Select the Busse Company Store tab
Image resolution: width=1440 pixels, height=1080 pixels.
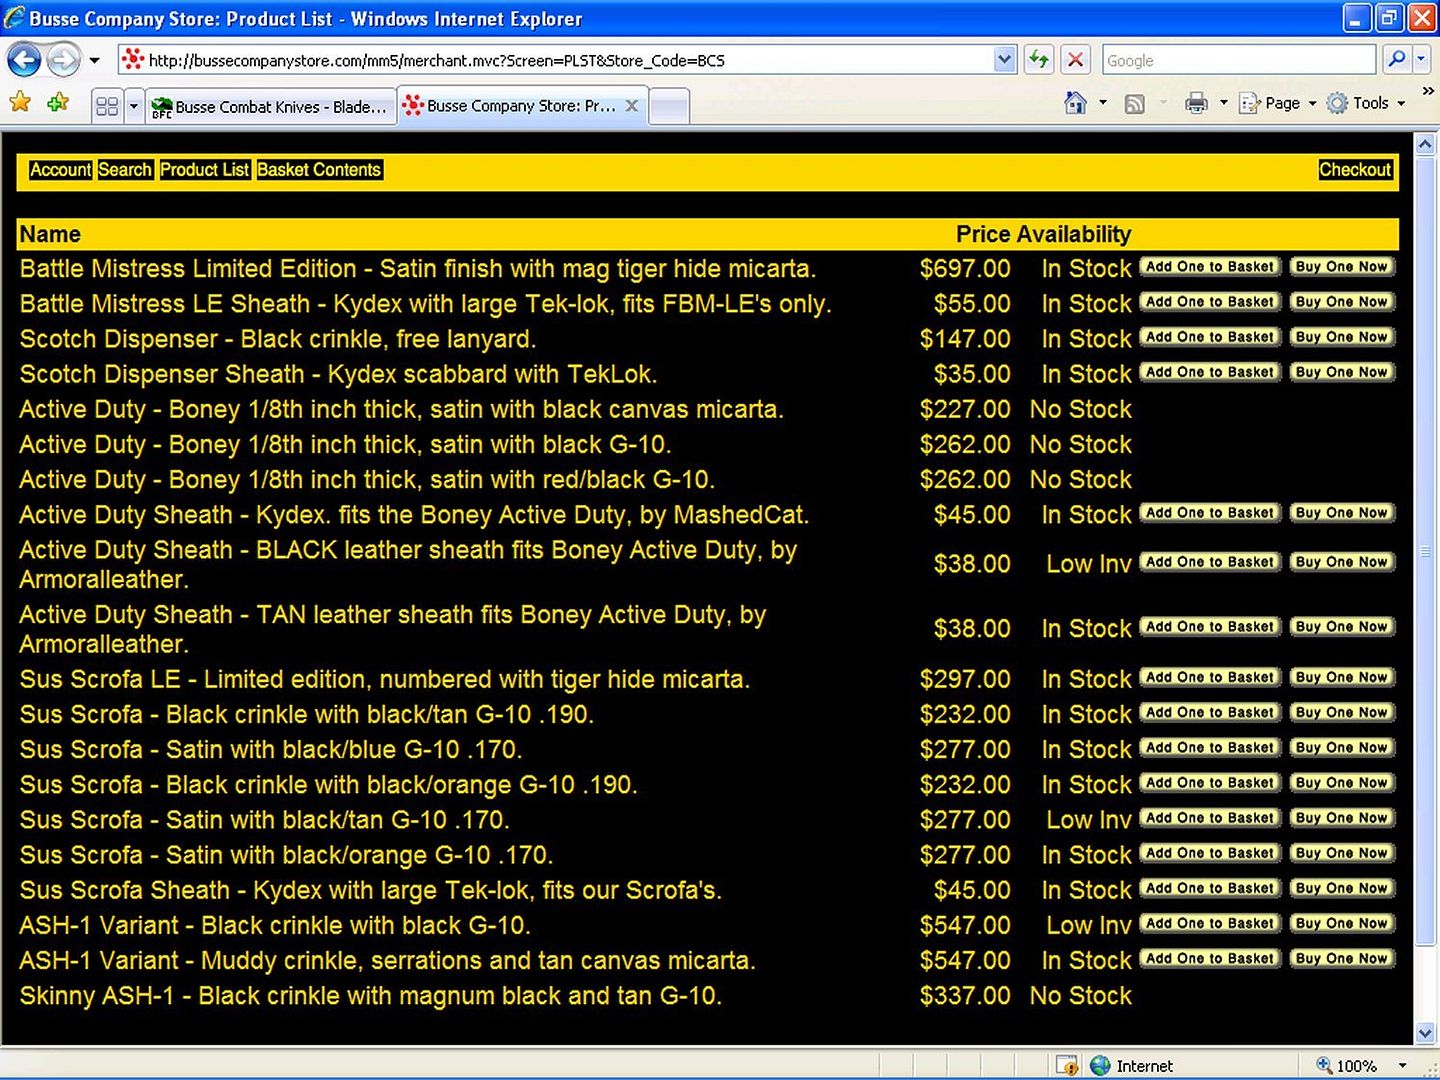[510, 105]
